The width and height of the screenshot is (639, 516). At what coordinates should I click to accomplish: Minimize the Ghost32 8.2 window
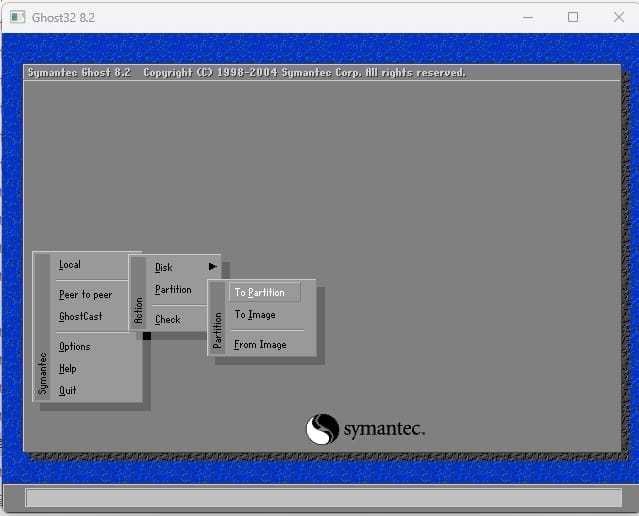(528, 18)
